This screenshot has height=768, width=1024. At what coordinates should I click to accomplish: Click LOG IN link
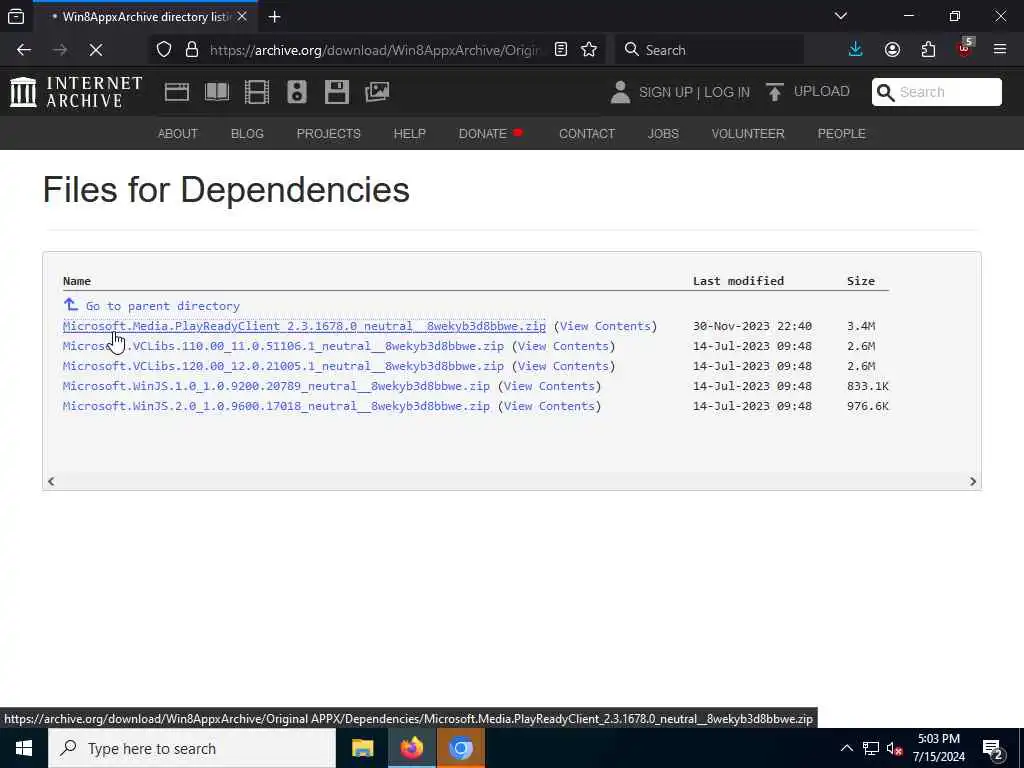tap(727, 93)
